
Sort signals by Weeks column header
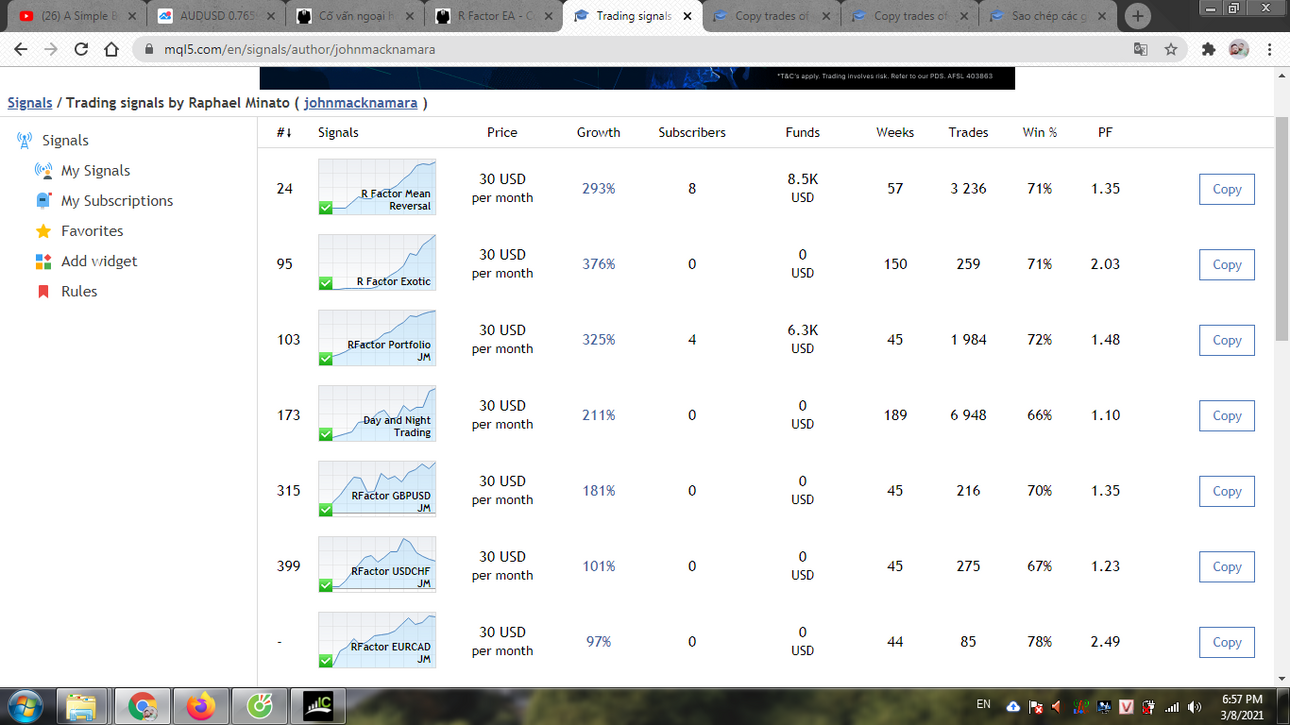coord(895,132)
